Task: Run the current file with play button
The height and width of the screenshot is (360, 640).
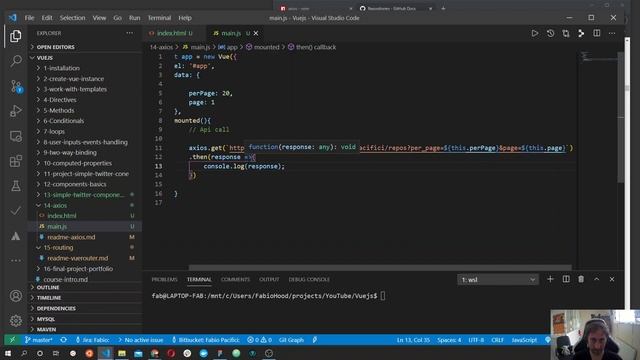Action: 535,33
